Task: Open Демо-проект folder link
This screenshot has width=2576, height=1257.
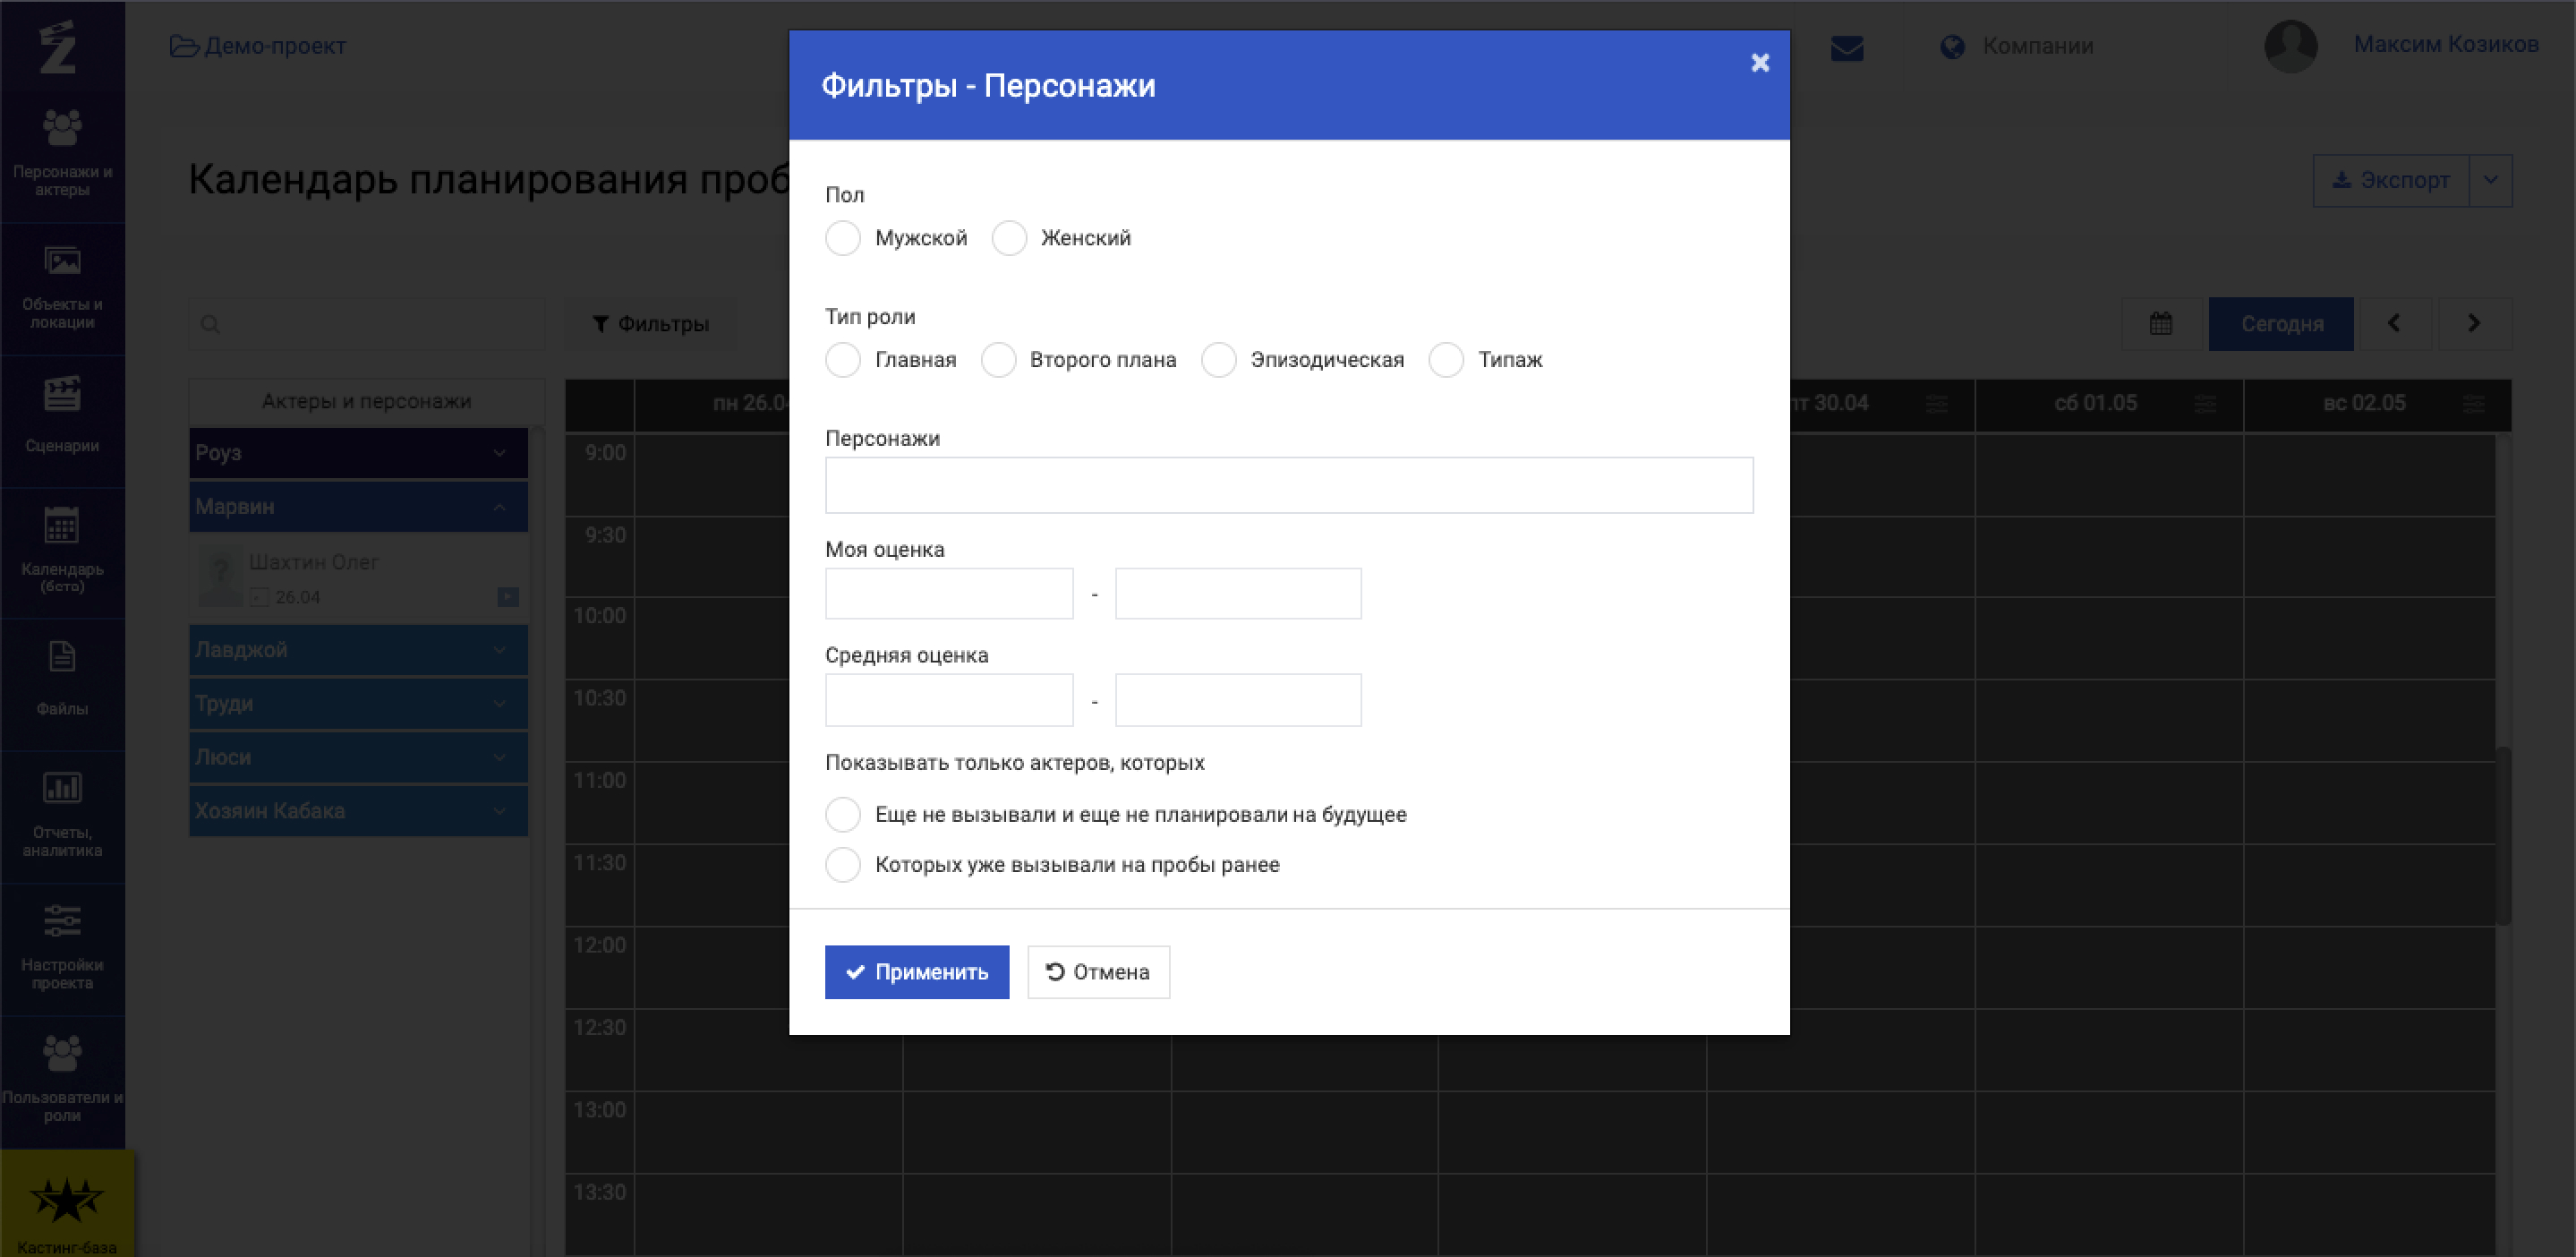Action: 258,46
